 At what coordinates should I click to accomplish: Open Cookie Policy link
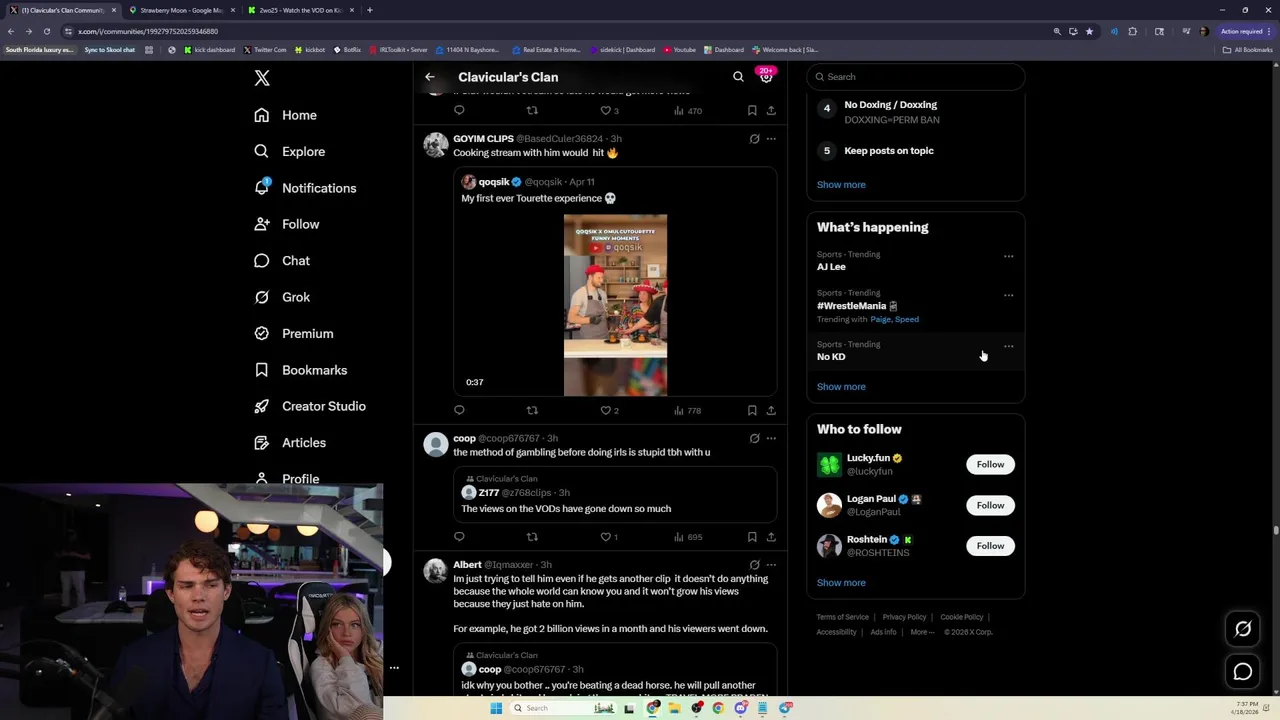(x=962, y=618)
